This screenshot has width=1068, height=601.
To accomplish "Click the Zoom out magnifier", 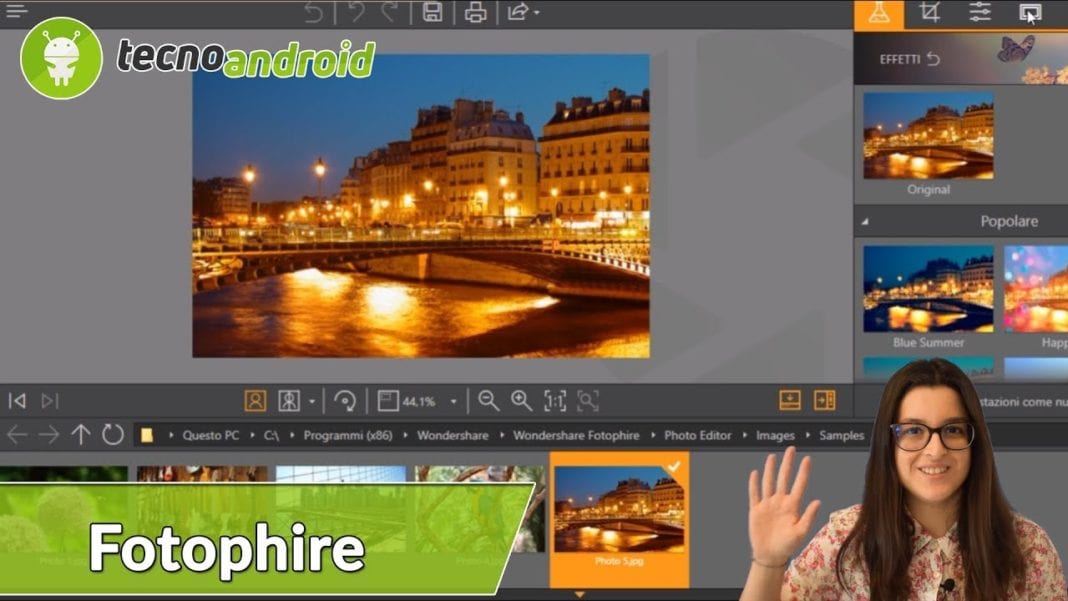I will (488, 401).
